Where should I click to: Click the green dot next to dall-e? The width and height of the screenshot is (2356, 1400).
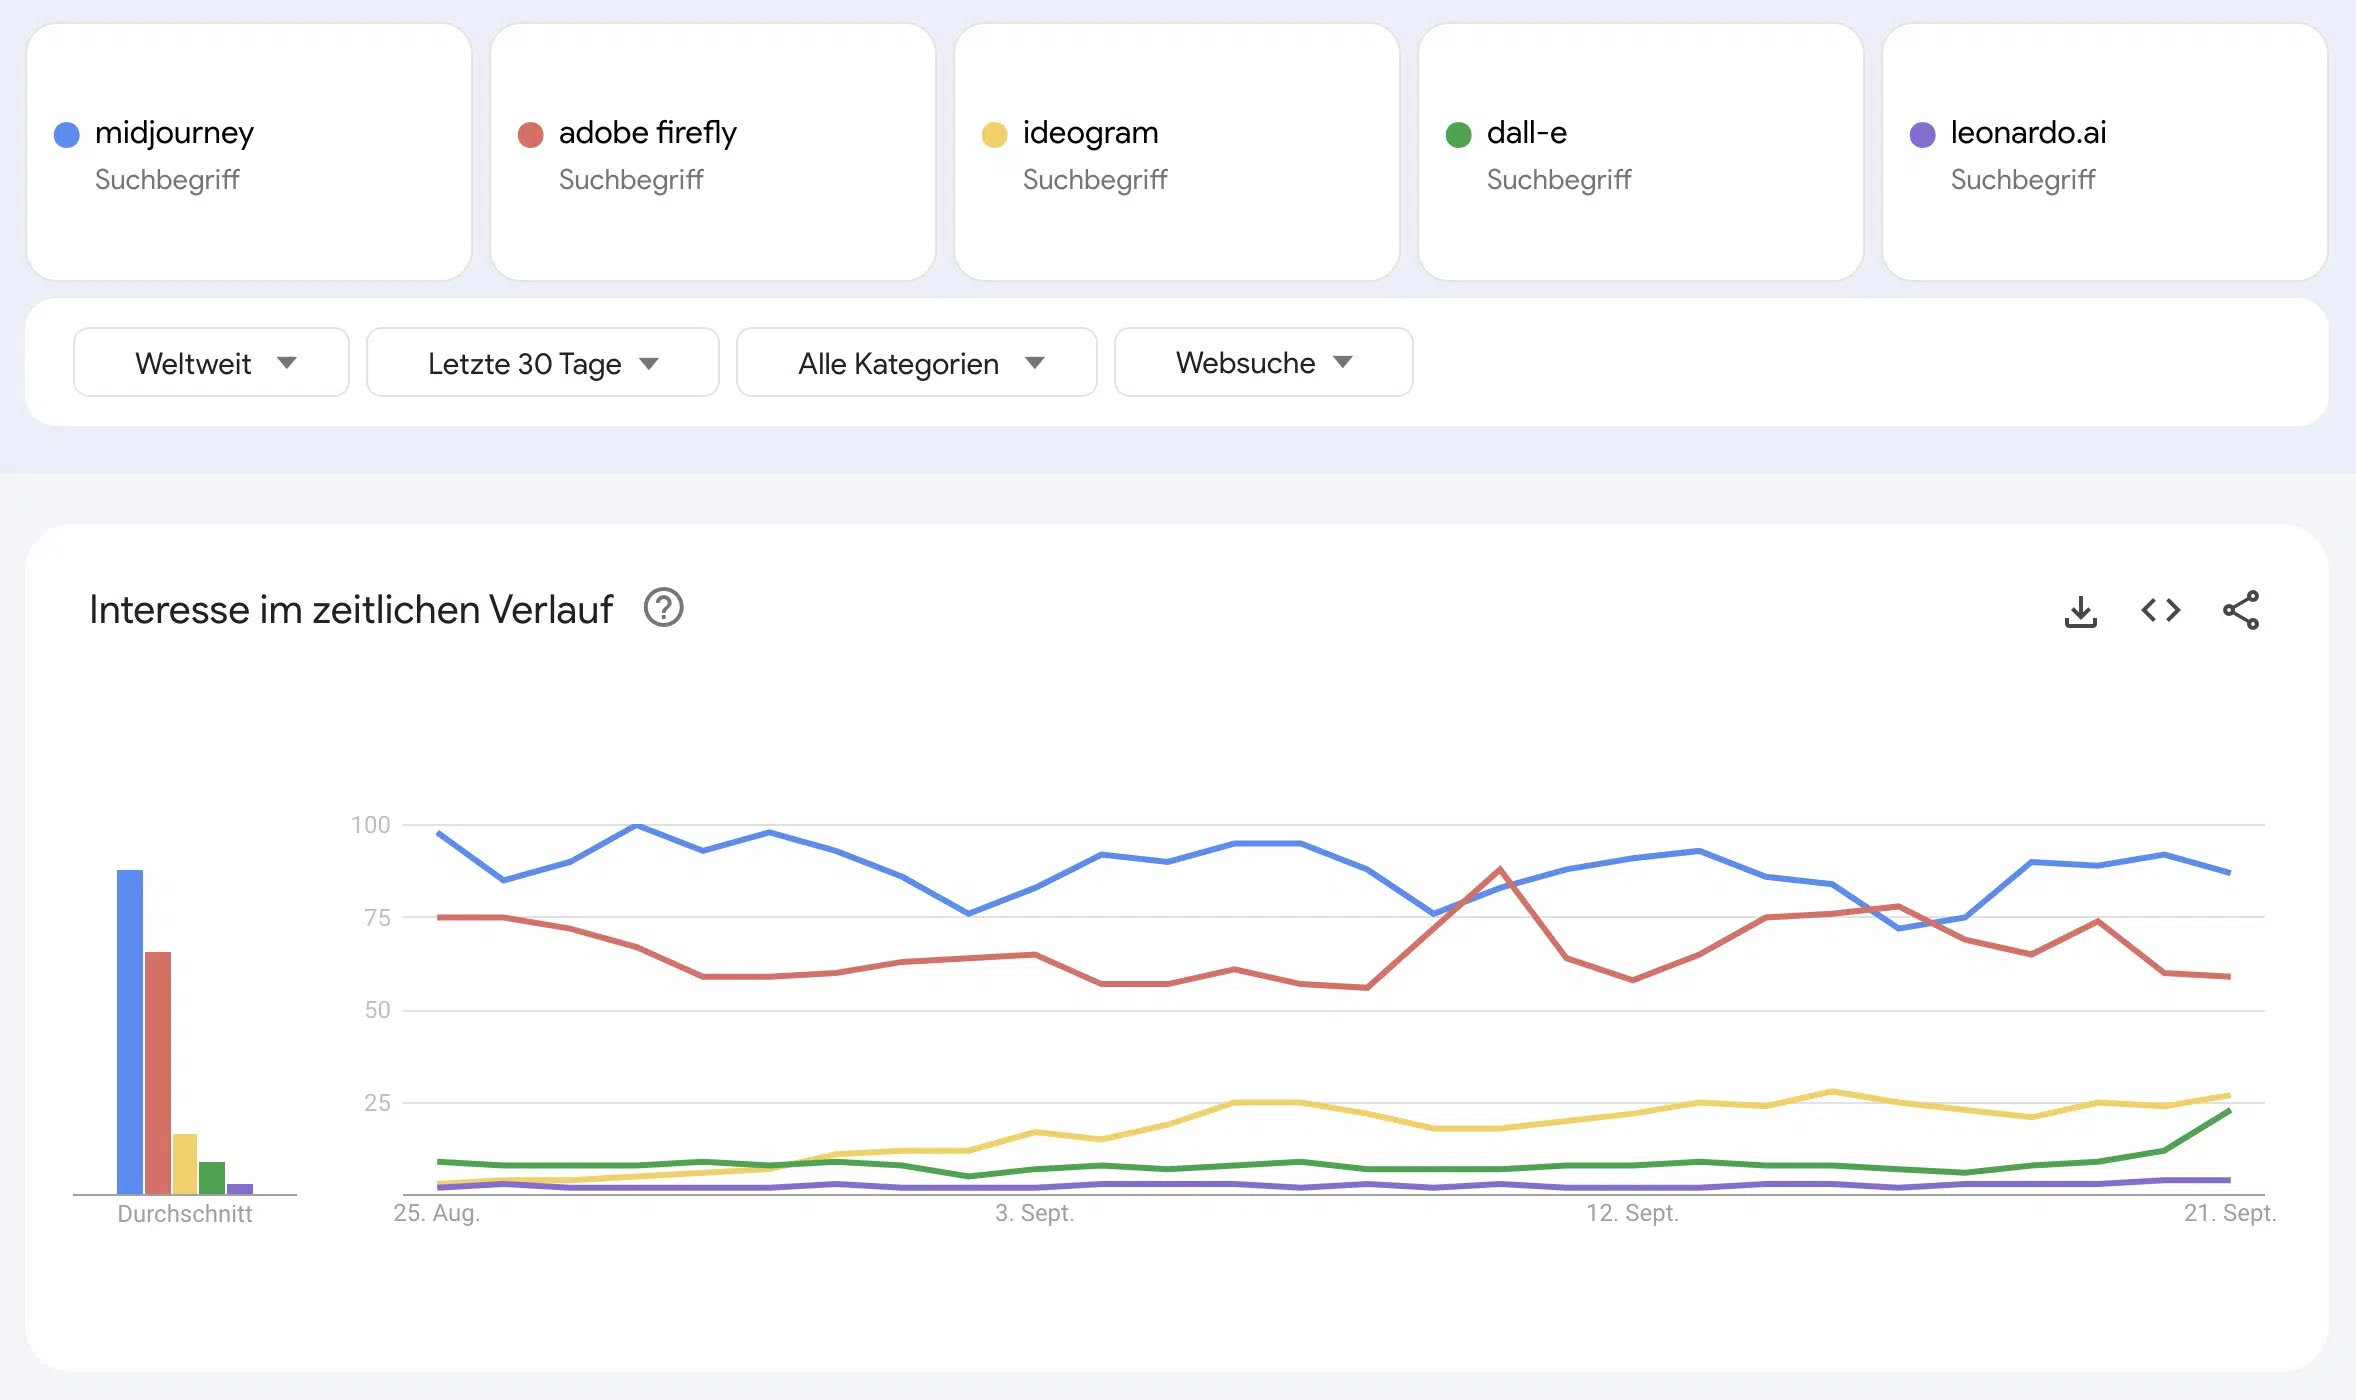1458,132
